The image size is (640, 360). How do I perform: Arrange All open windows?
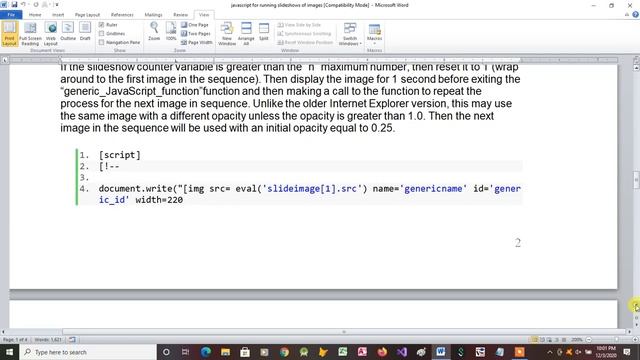point(246,33)
